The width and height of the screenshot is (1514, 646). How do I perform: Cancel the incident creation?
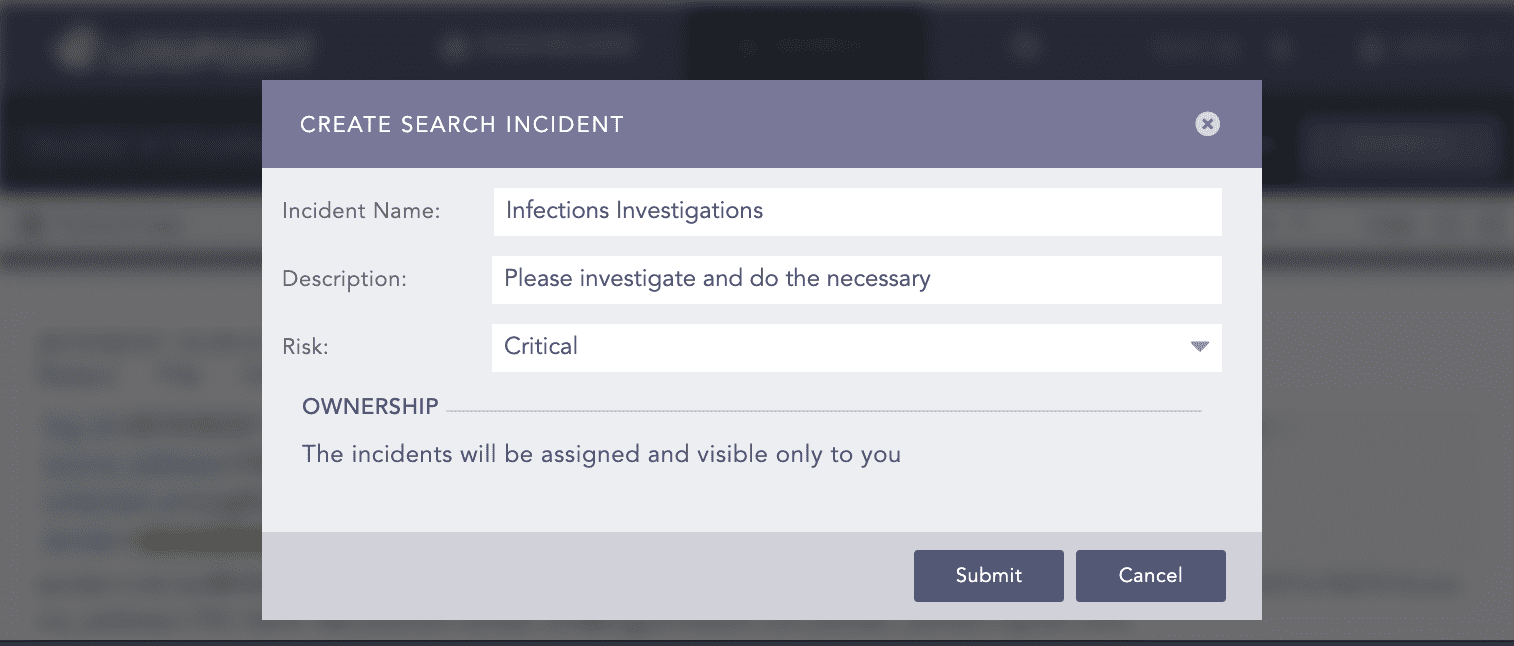(x=1151, y=575)
